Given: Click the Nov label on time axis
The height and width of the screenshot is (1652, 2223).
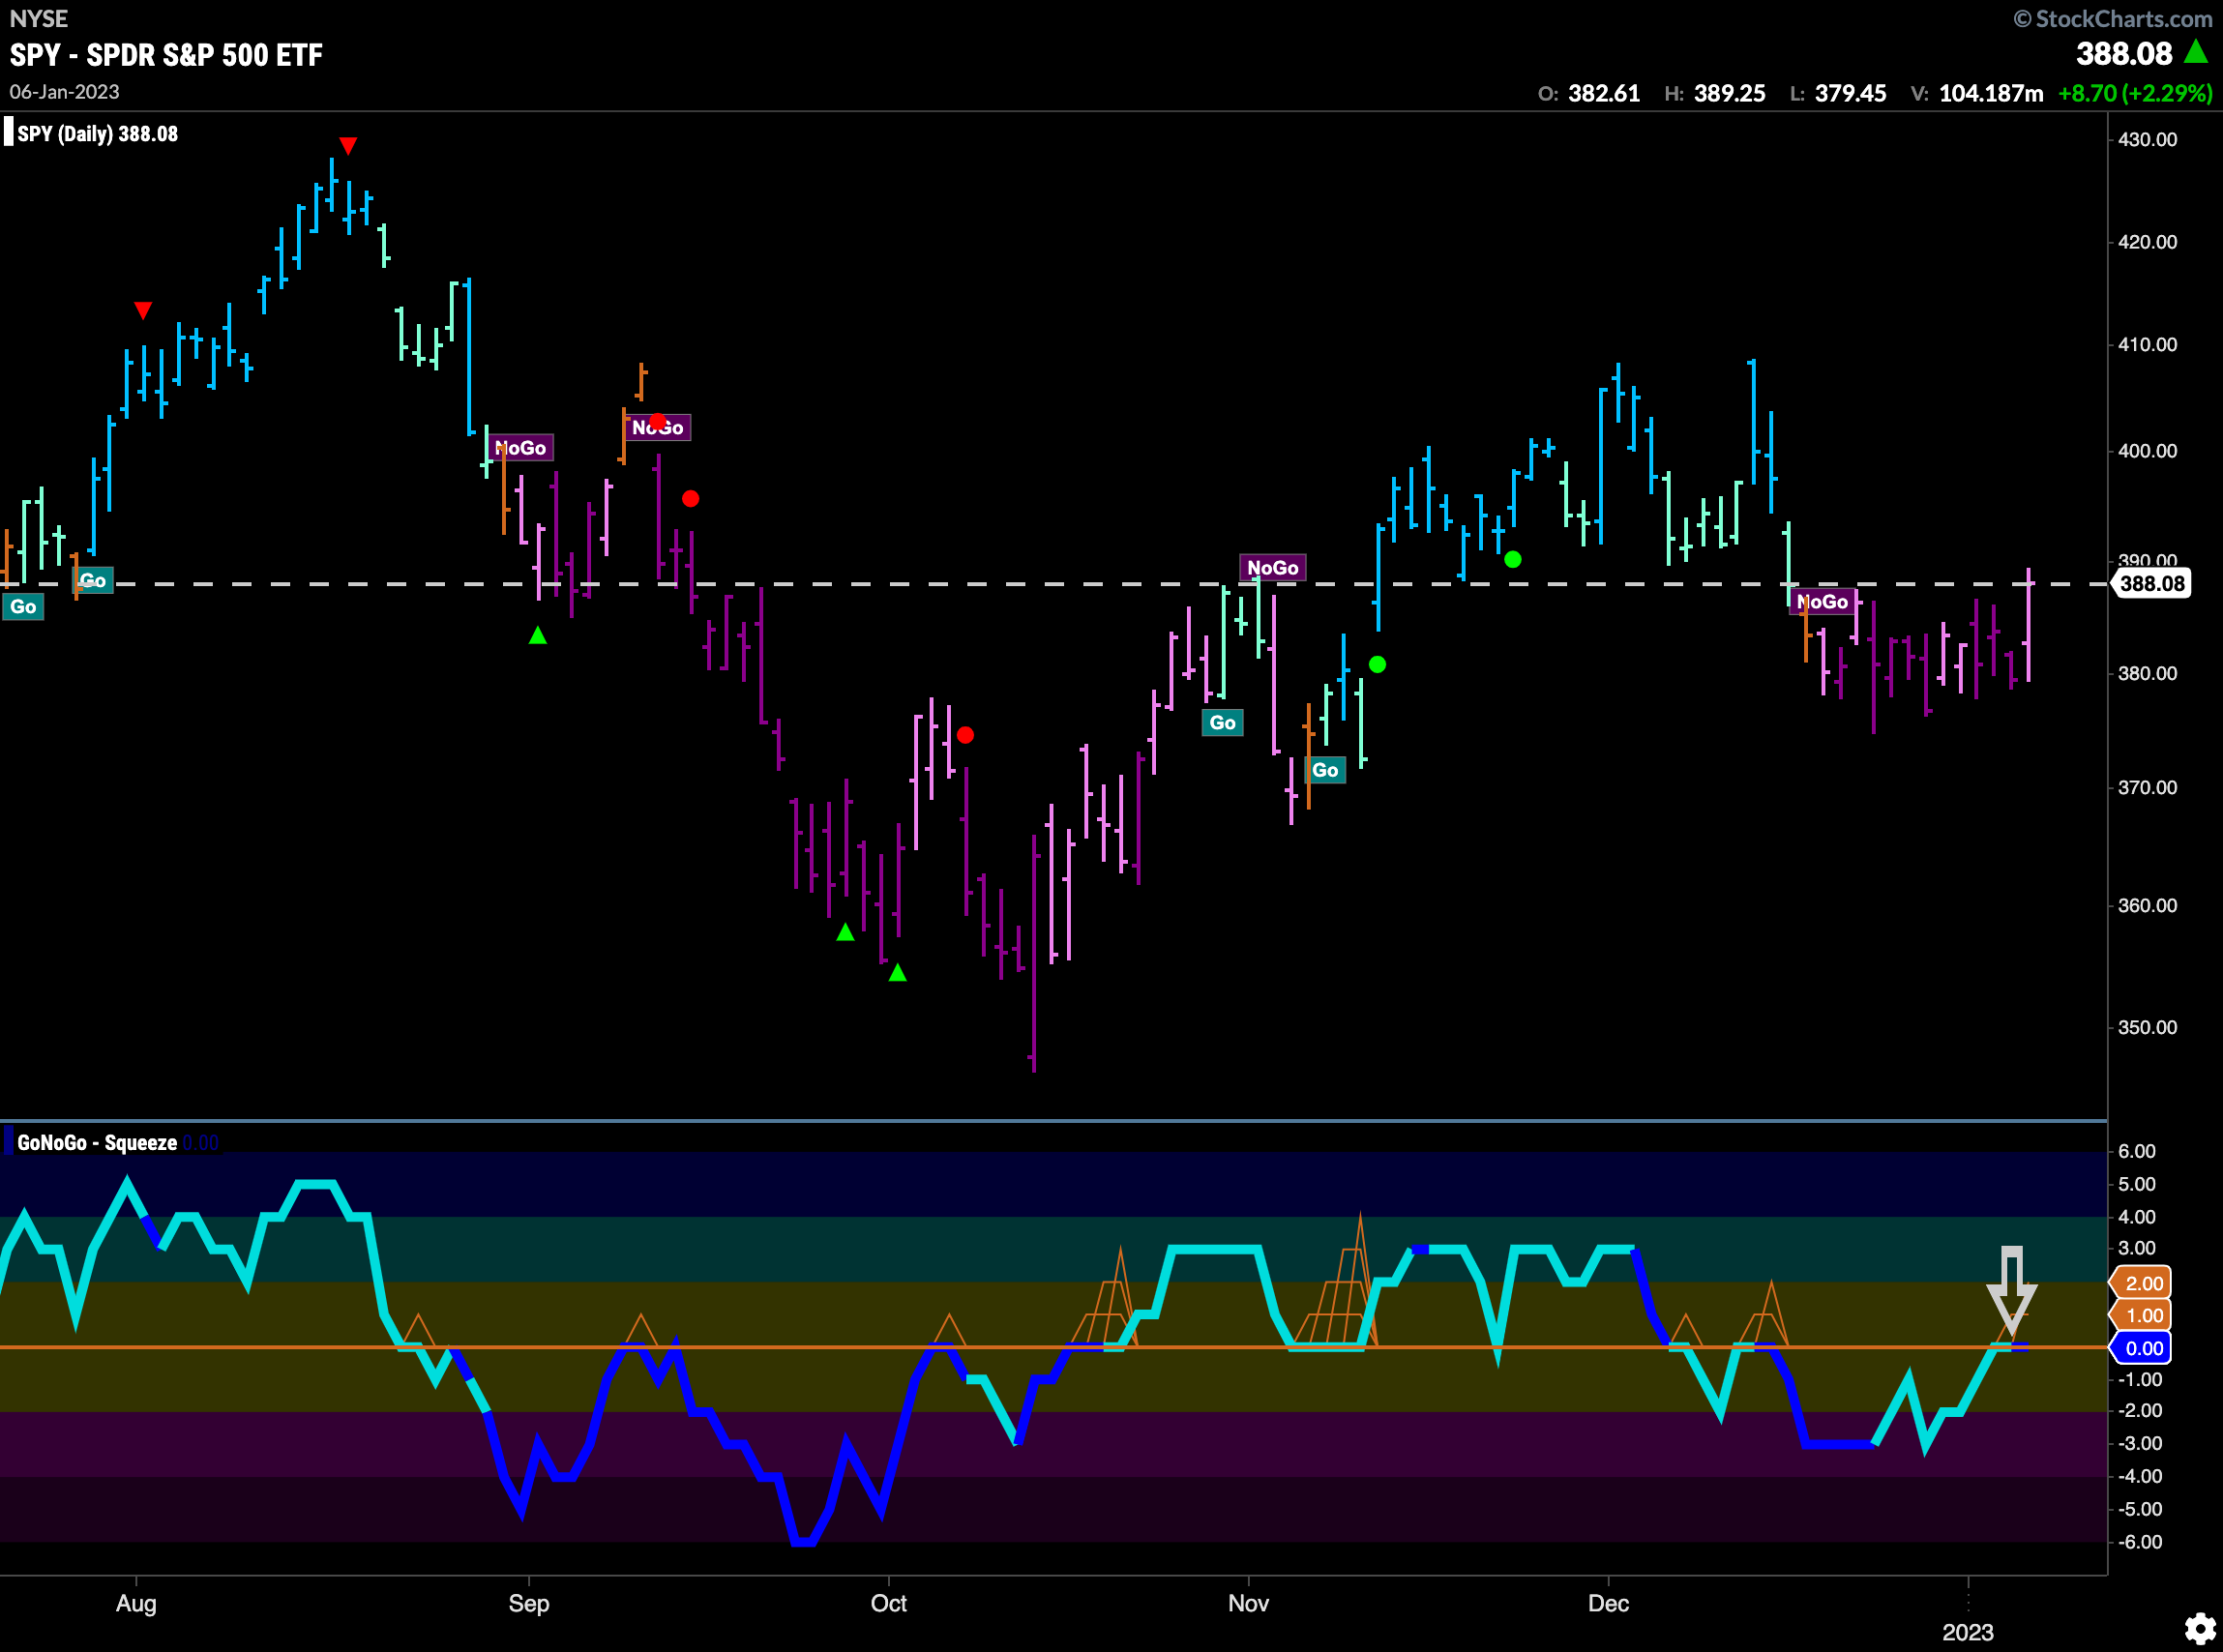Looking at the screenshot, I should tap(1249, 1603).
